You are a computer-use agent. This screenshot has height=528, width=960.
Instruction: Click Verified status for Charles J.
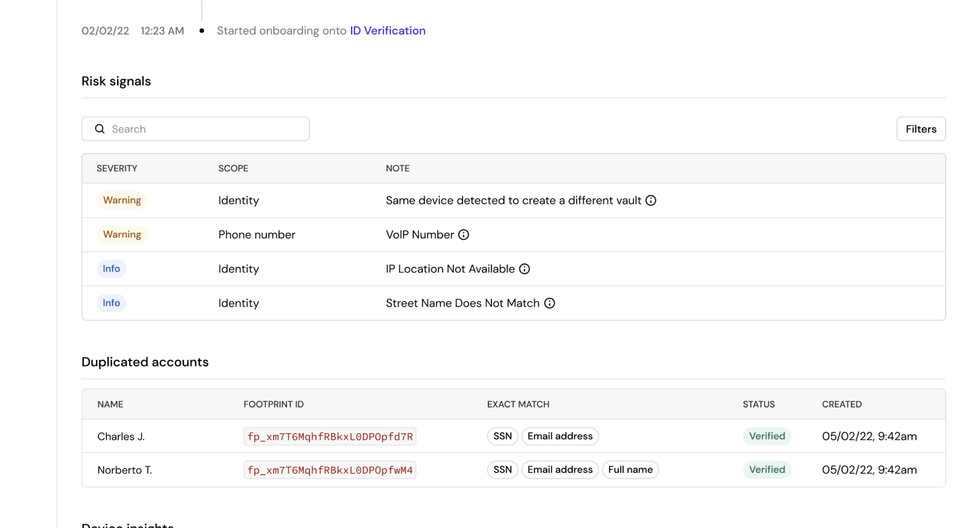pyautogui.click(x=767, y=436)
